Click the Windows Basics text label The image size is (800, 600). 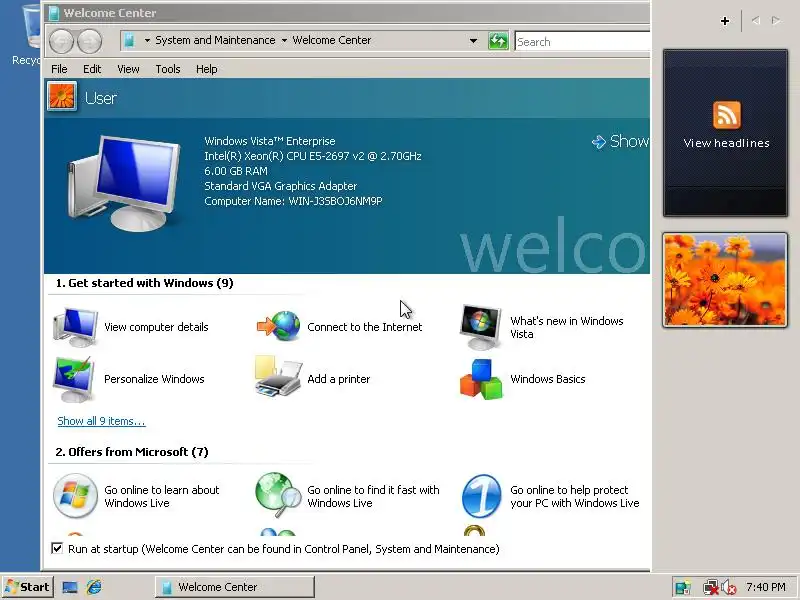[547, 379]
